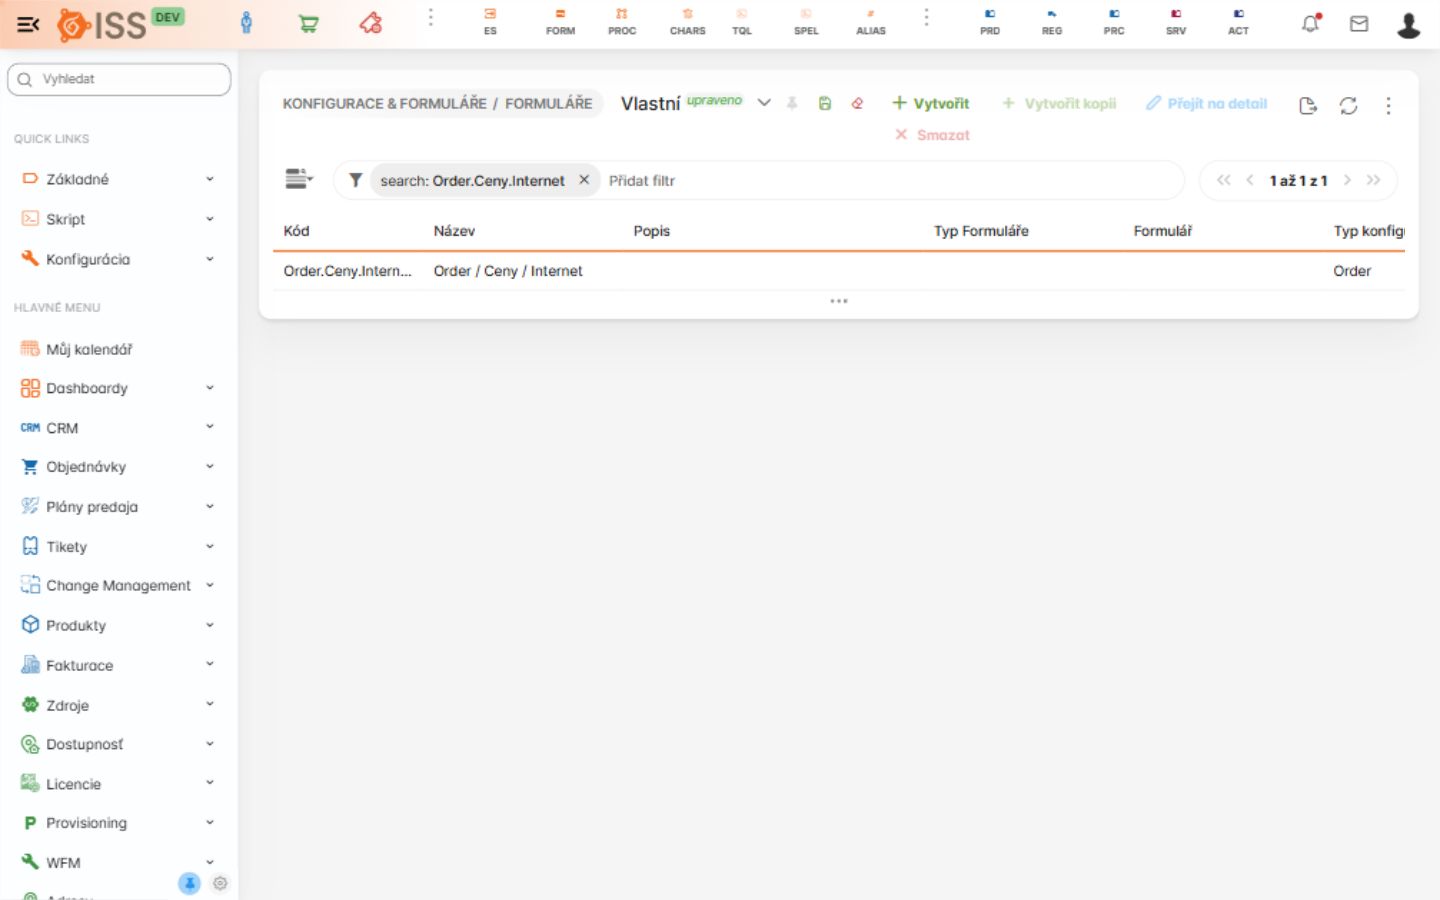1440x900 pixels.
Task: Click the filter funnel icon
Action: tap(355, 180)
